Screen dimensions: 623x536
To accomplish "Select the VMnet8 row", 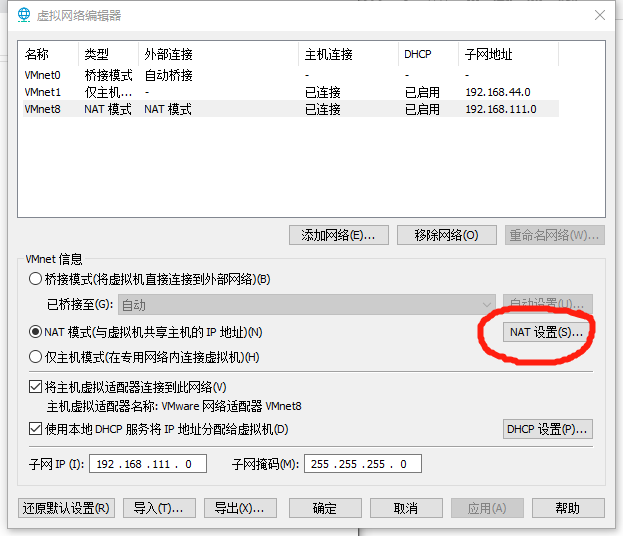I will 291,109.
